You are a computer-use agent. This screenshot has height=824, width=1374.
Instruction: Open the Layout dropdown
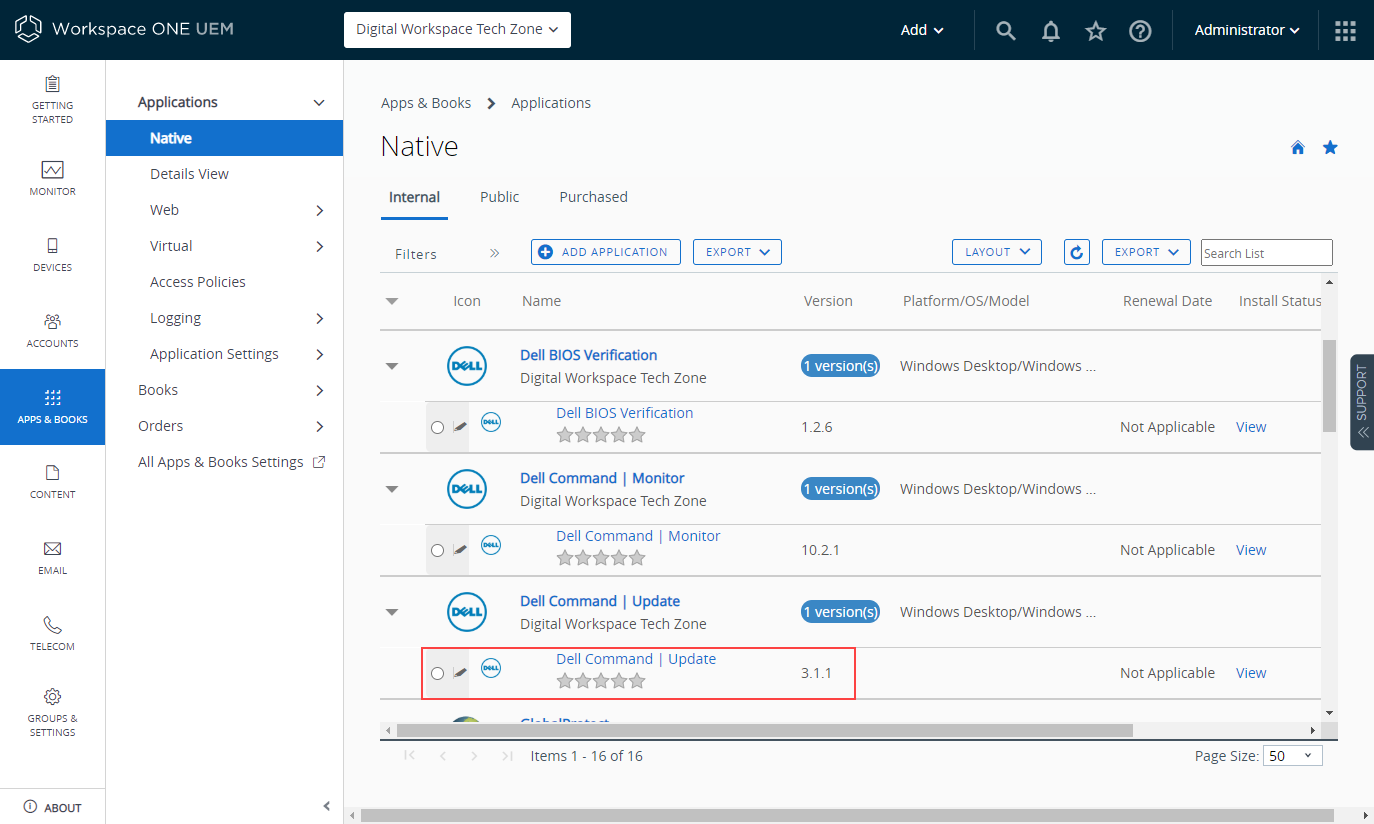tap(996, 252)
